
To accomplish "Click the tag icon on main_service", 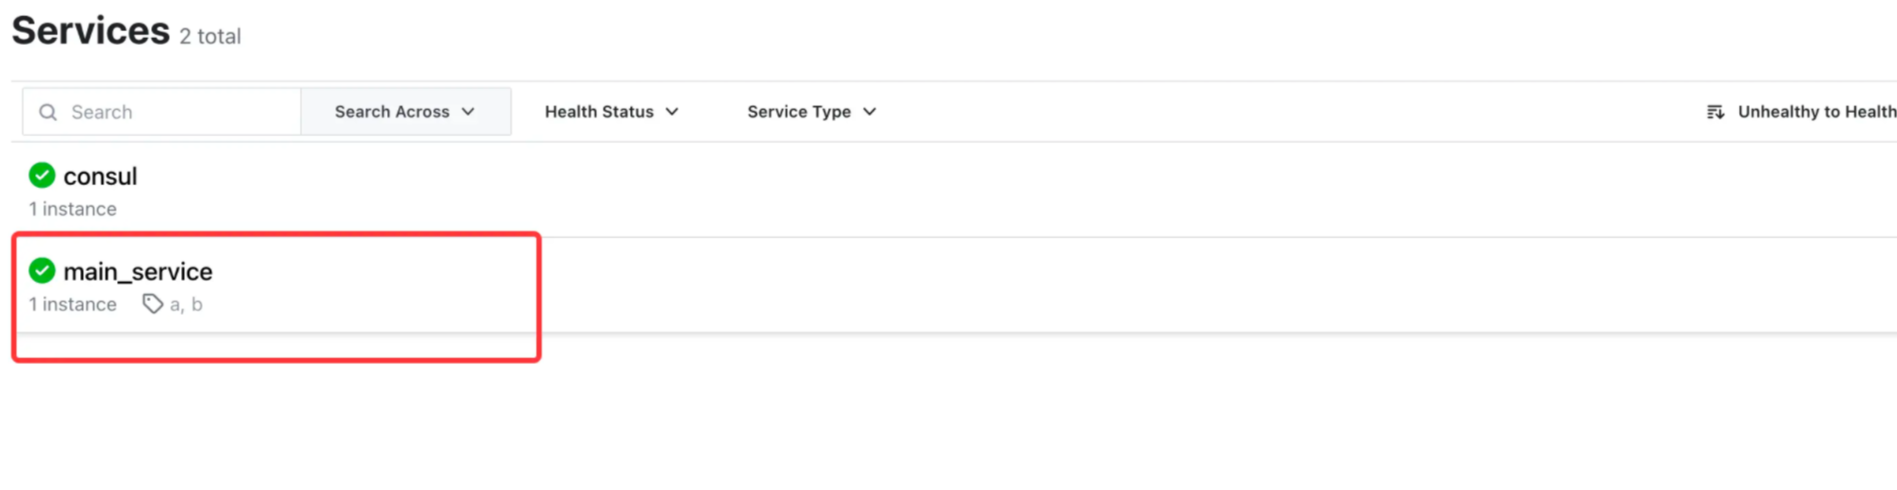I will tap(152, 304).
